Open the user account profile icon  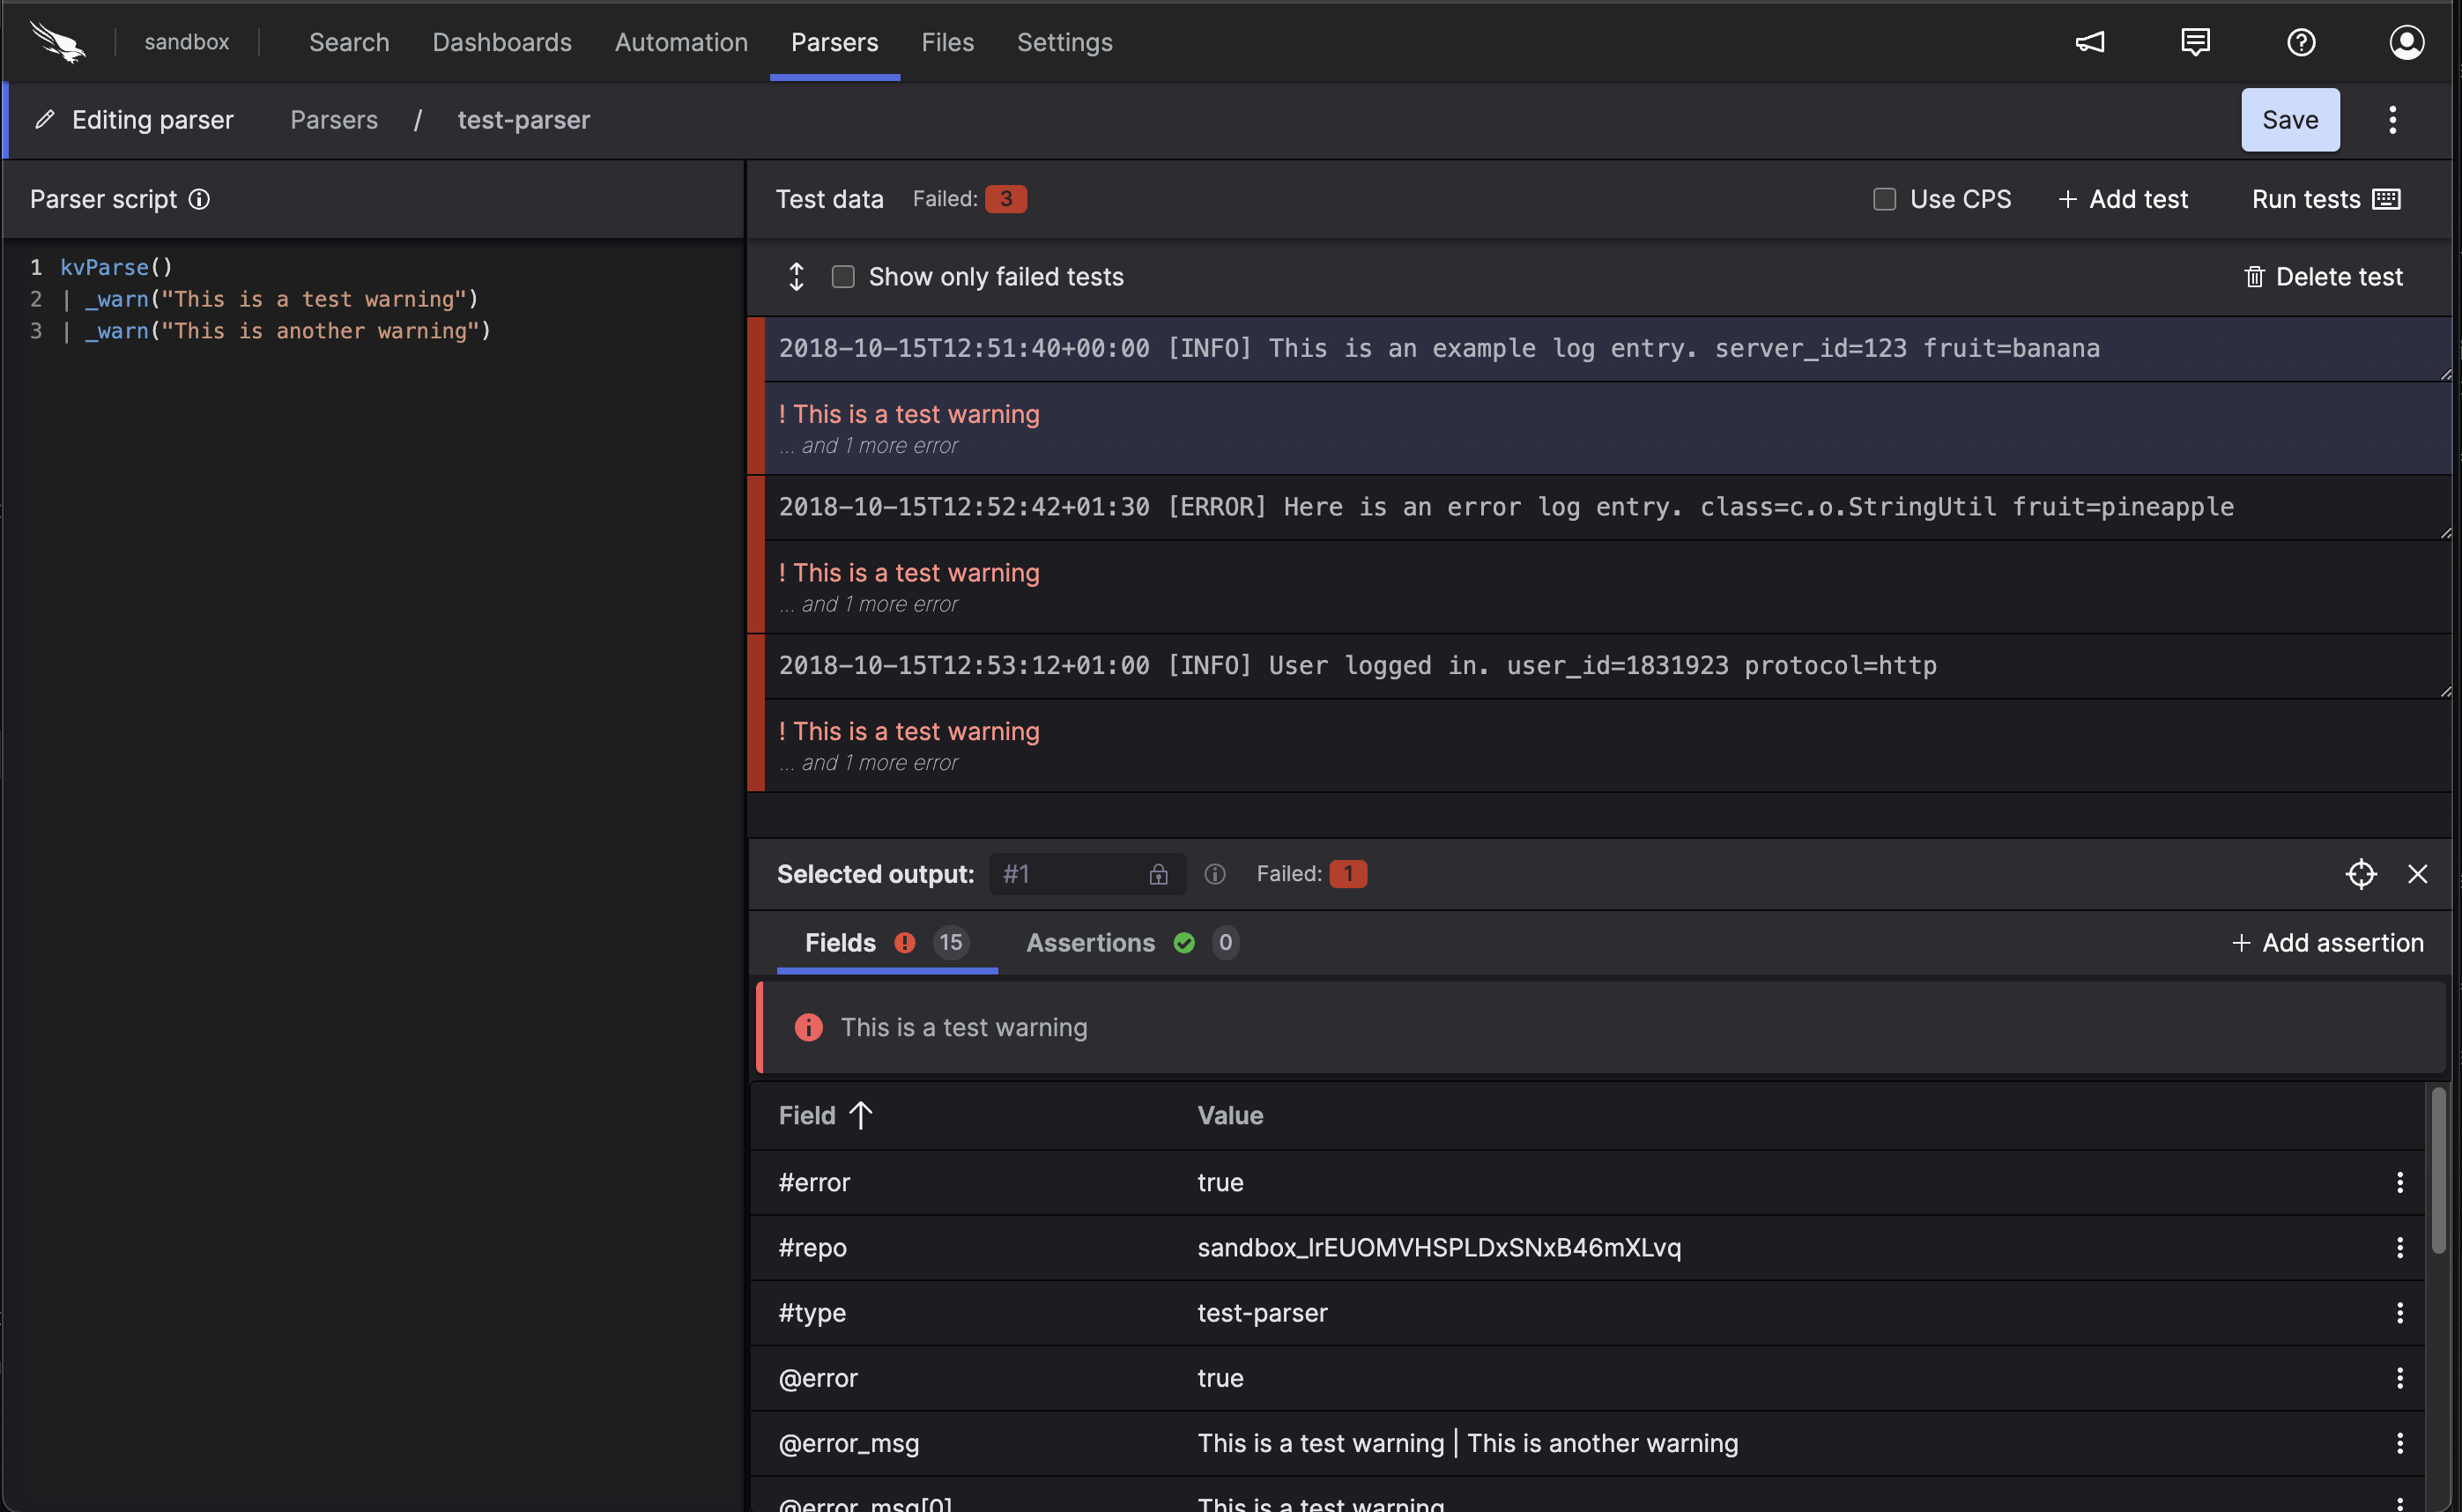coord(2406,42)
